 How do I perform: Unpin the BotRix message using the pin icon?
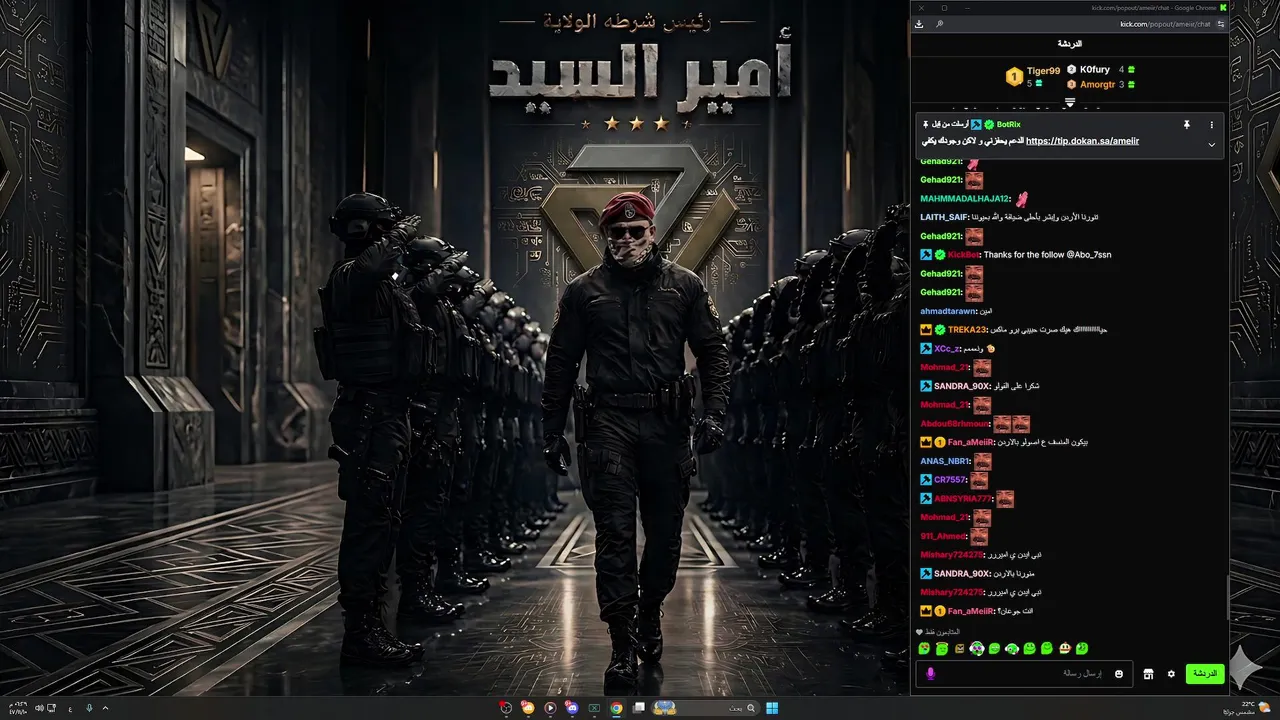pos(1187,125)
